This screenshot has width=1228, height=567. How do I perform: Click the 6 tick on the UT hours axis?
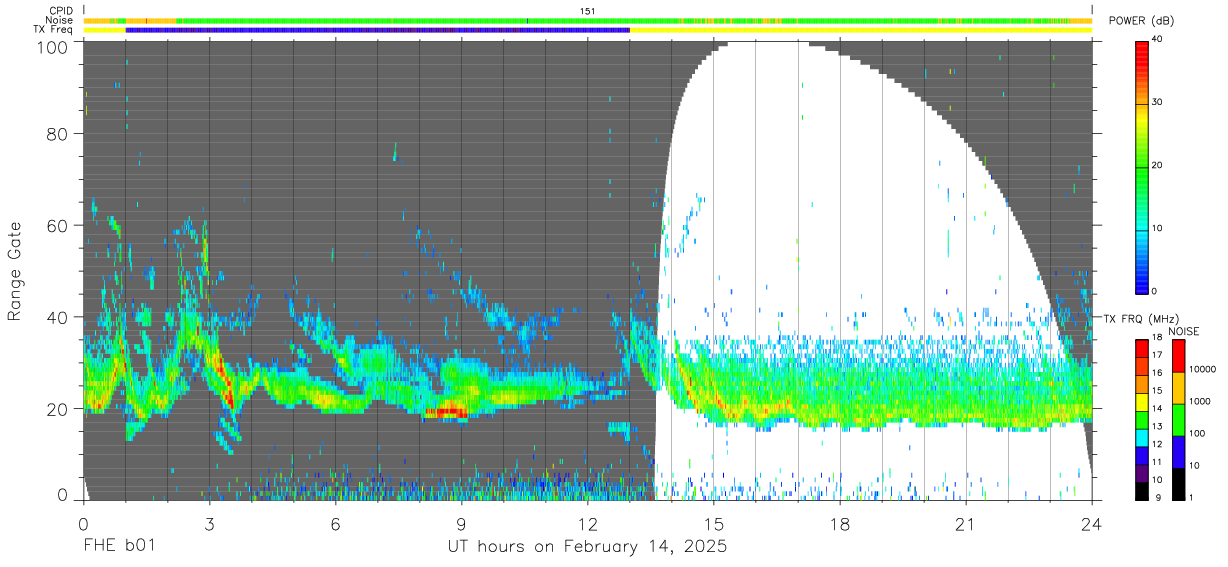click(x=335, y=523)
